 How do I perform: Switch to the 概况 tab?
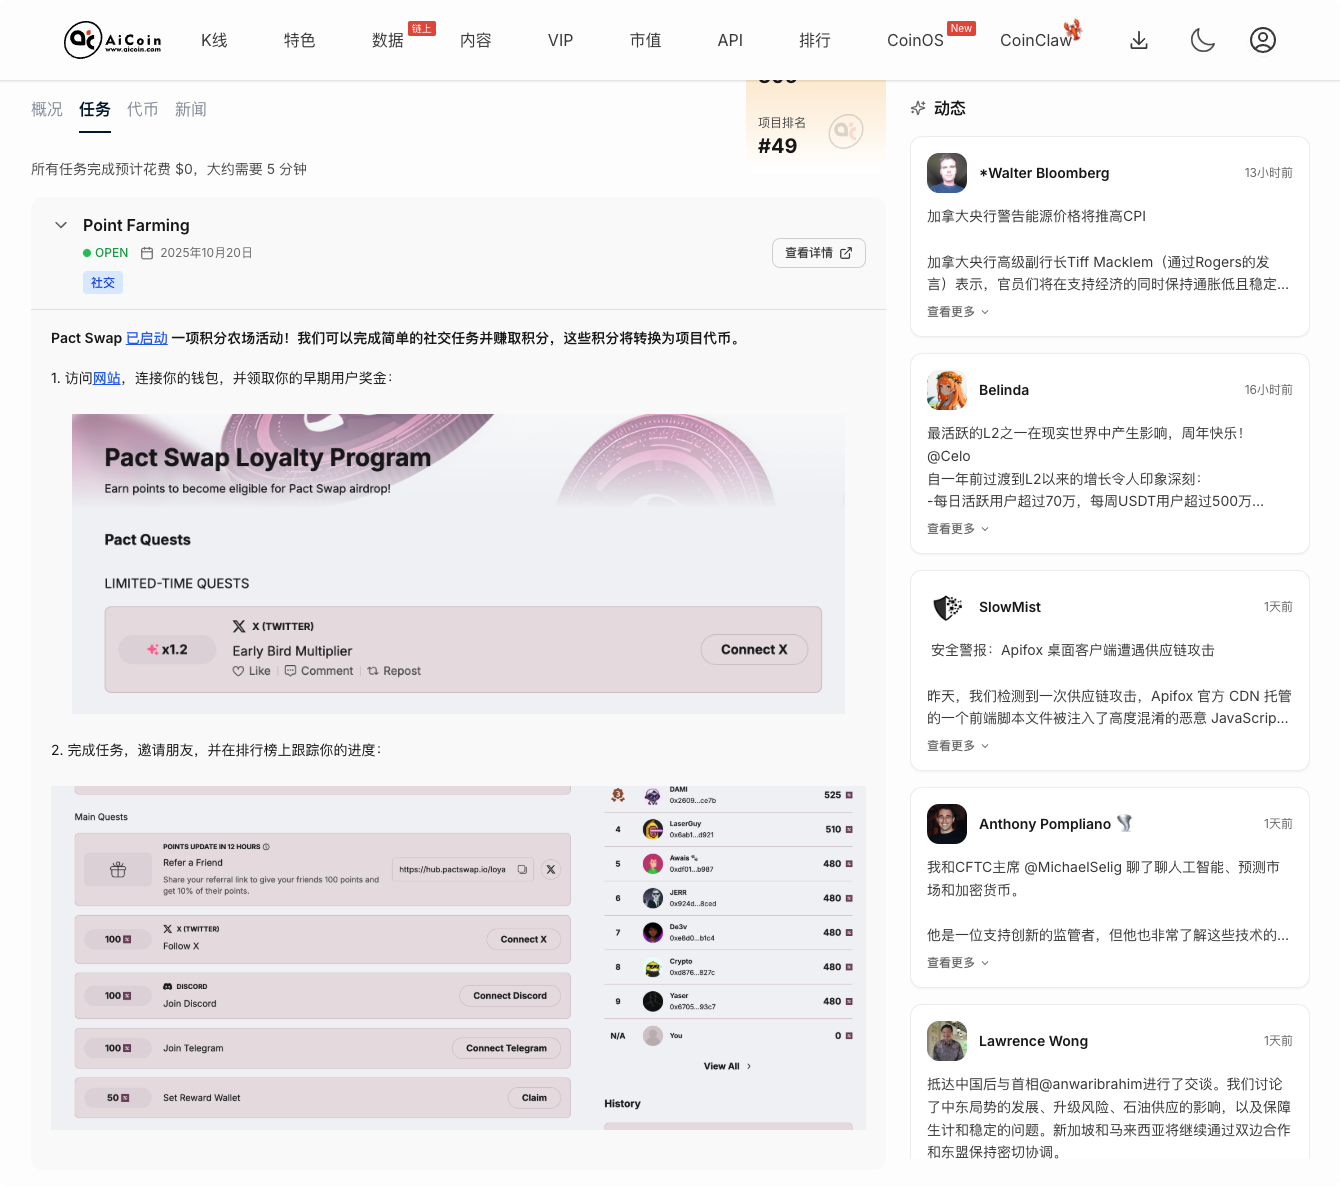pyautogui.click(x=46, y=108)
